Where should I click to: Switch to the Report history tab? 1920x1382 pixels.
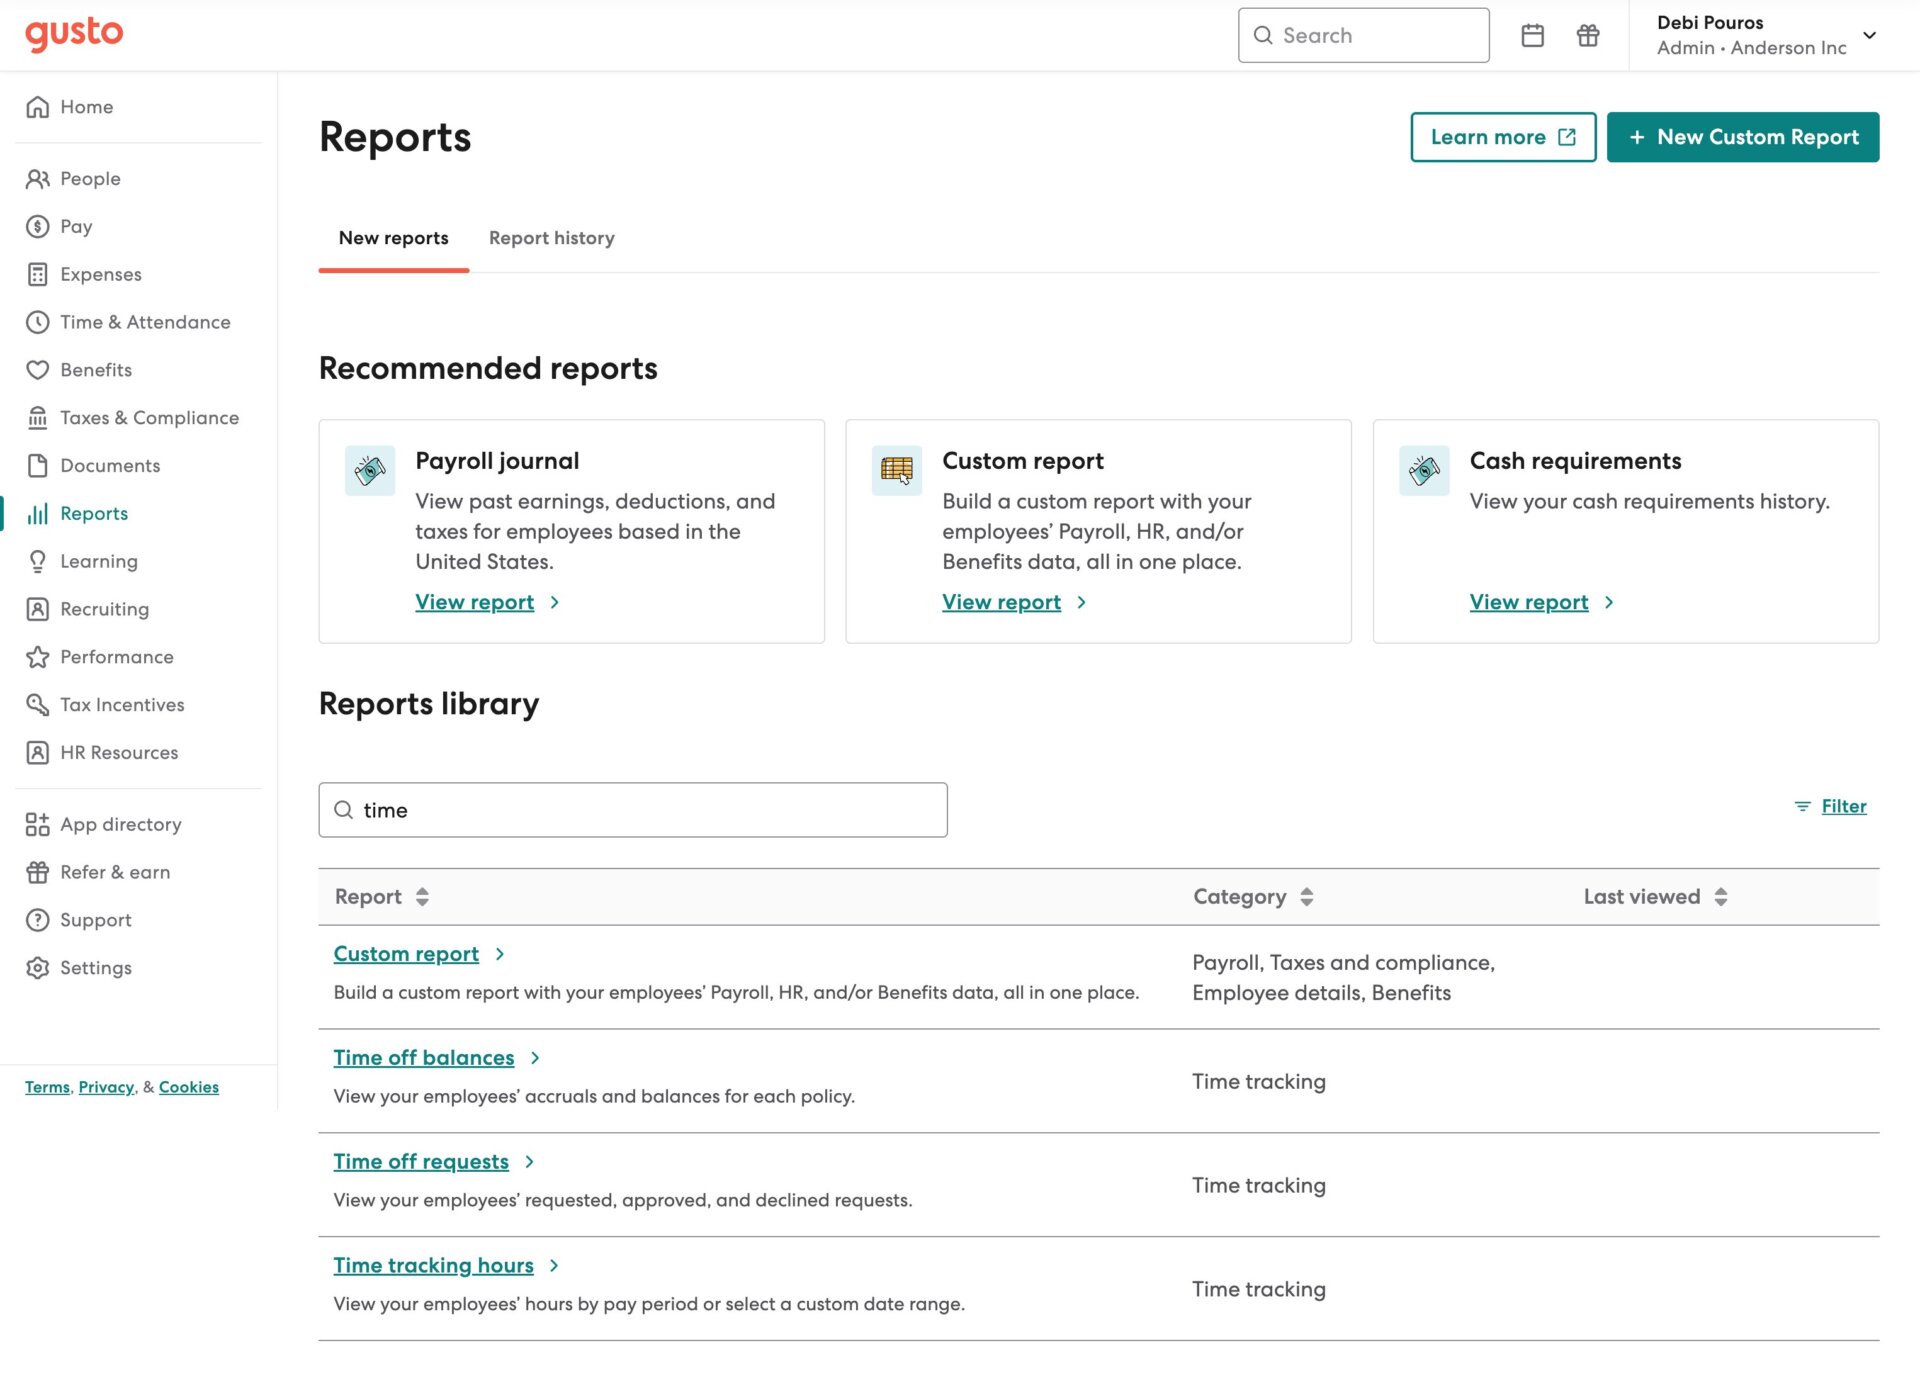point(551,238)
